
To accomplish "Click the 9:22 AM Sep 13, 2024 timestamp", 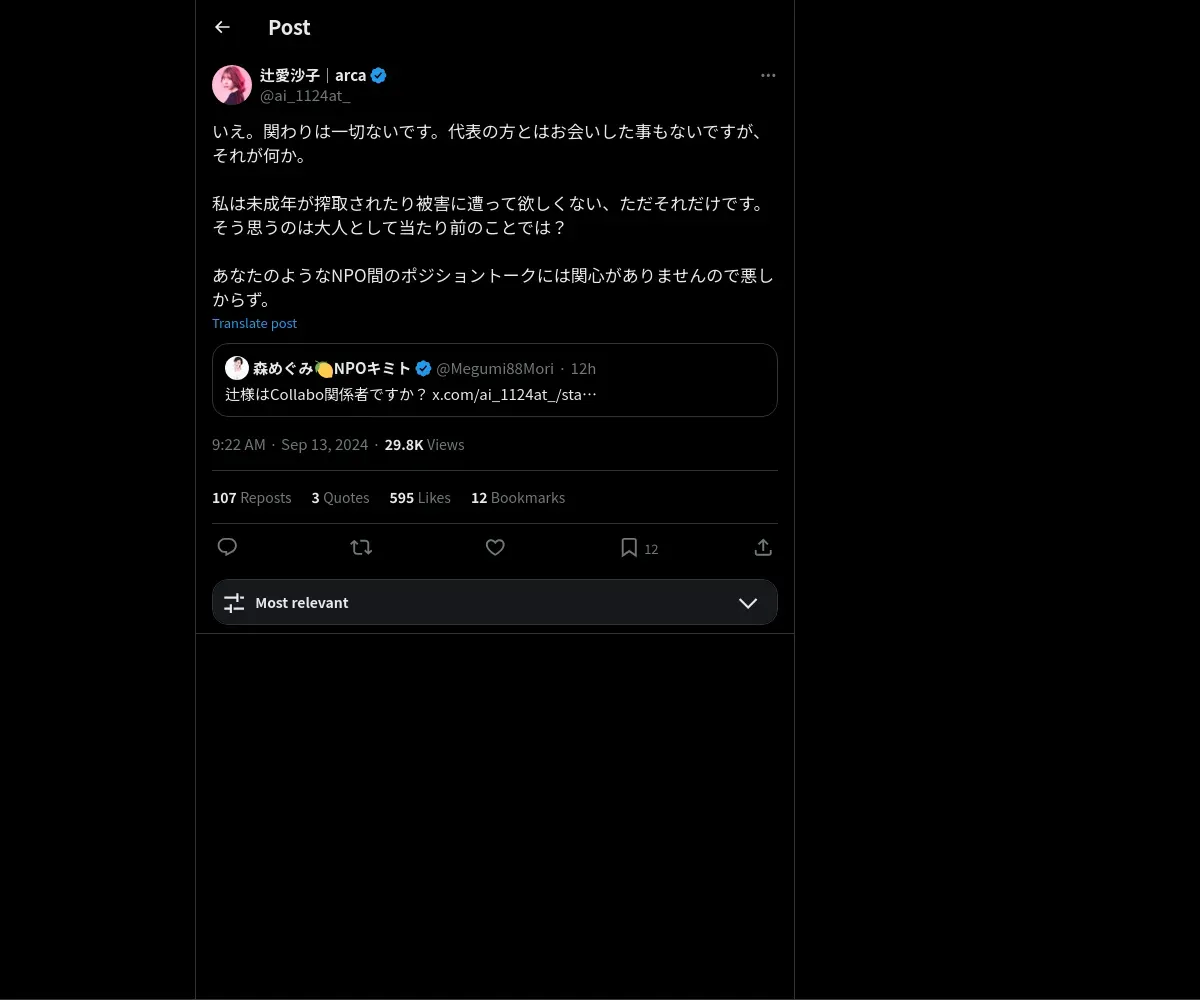I will 290,444.
